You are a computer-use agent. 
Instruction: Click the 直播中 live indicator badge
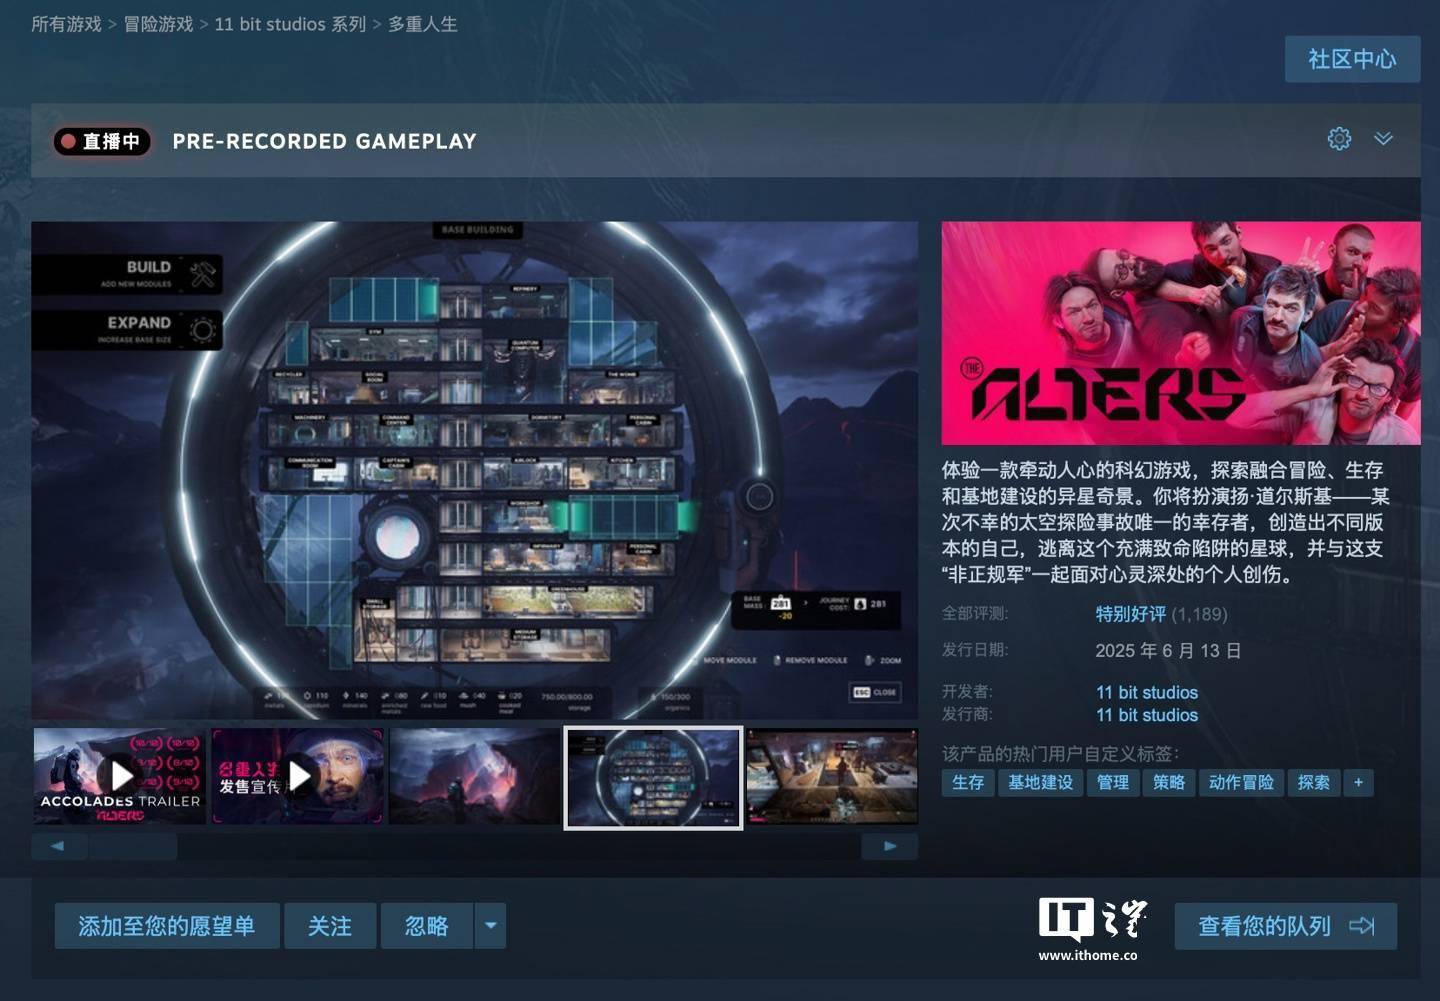pyautogui.click(x=102, y=142)
